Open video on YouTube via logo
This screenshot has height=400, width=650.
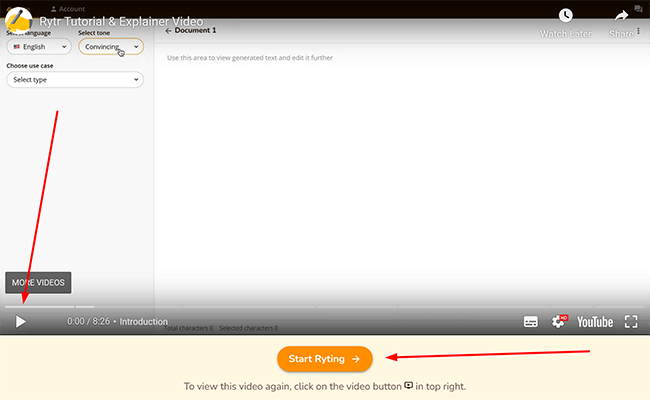click(595, 322)
